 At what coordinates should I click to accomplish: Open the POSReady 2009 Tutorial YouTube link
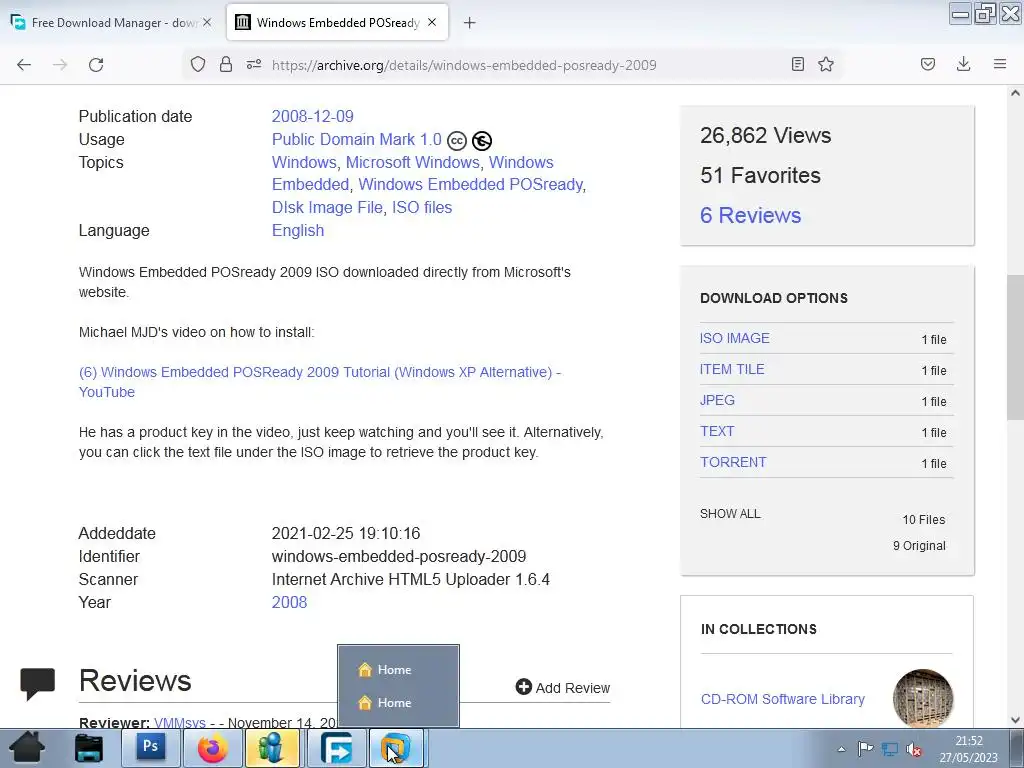pyautogui.click(x=320, y=382)
